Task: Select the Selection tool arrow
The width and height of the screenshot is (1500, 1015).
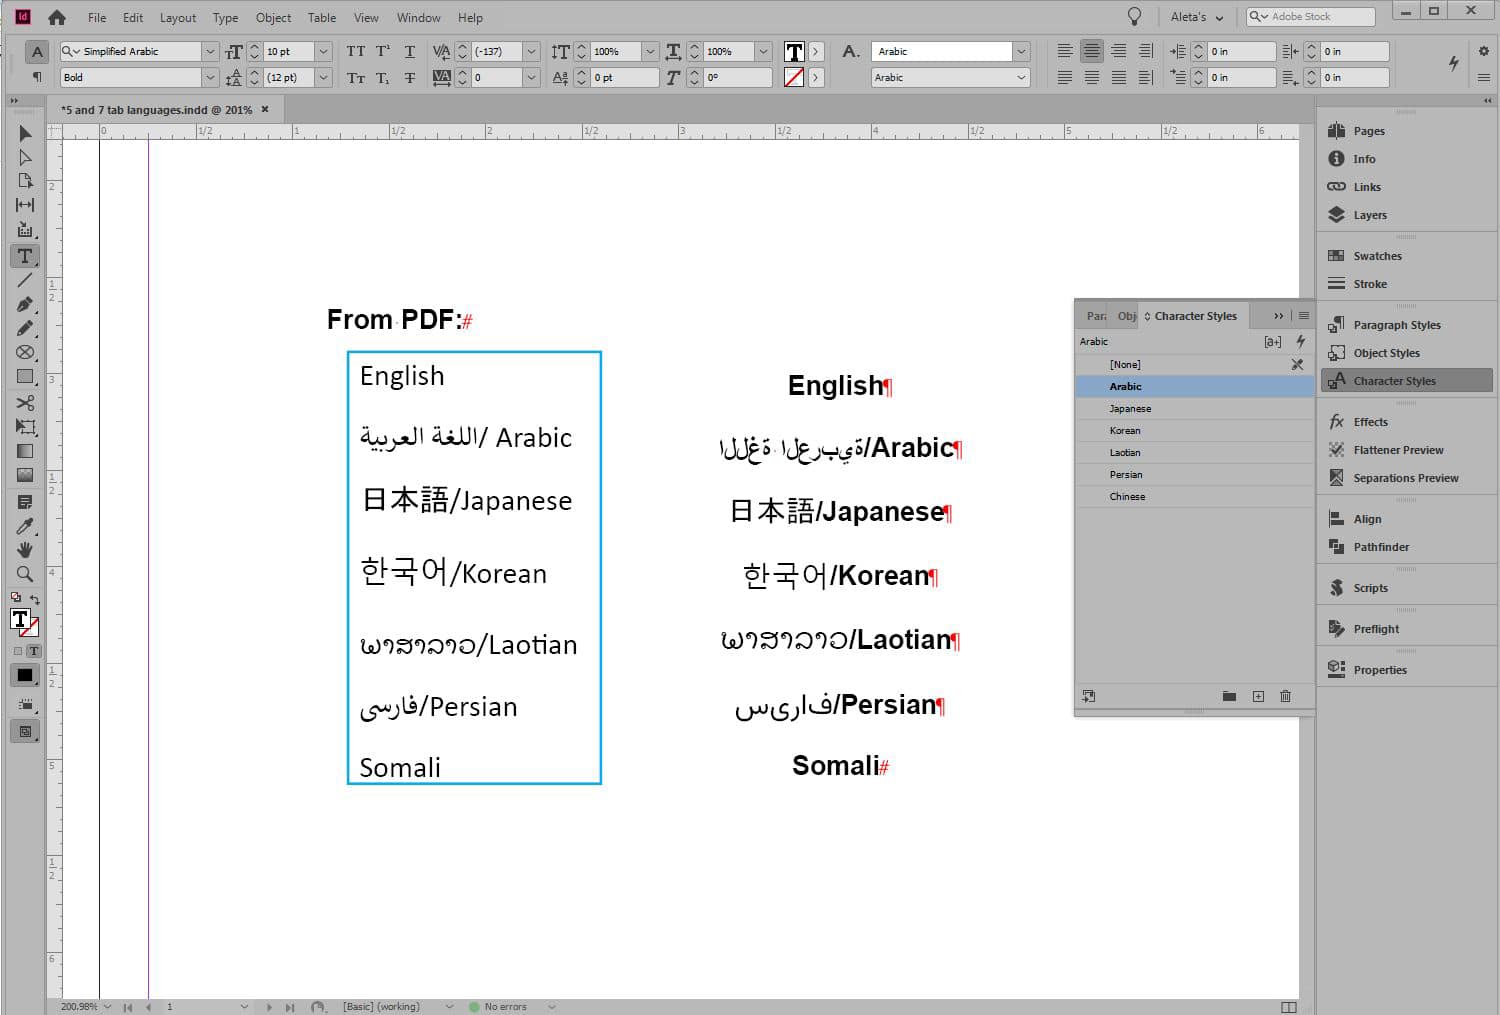Action: tap(25, 133)
